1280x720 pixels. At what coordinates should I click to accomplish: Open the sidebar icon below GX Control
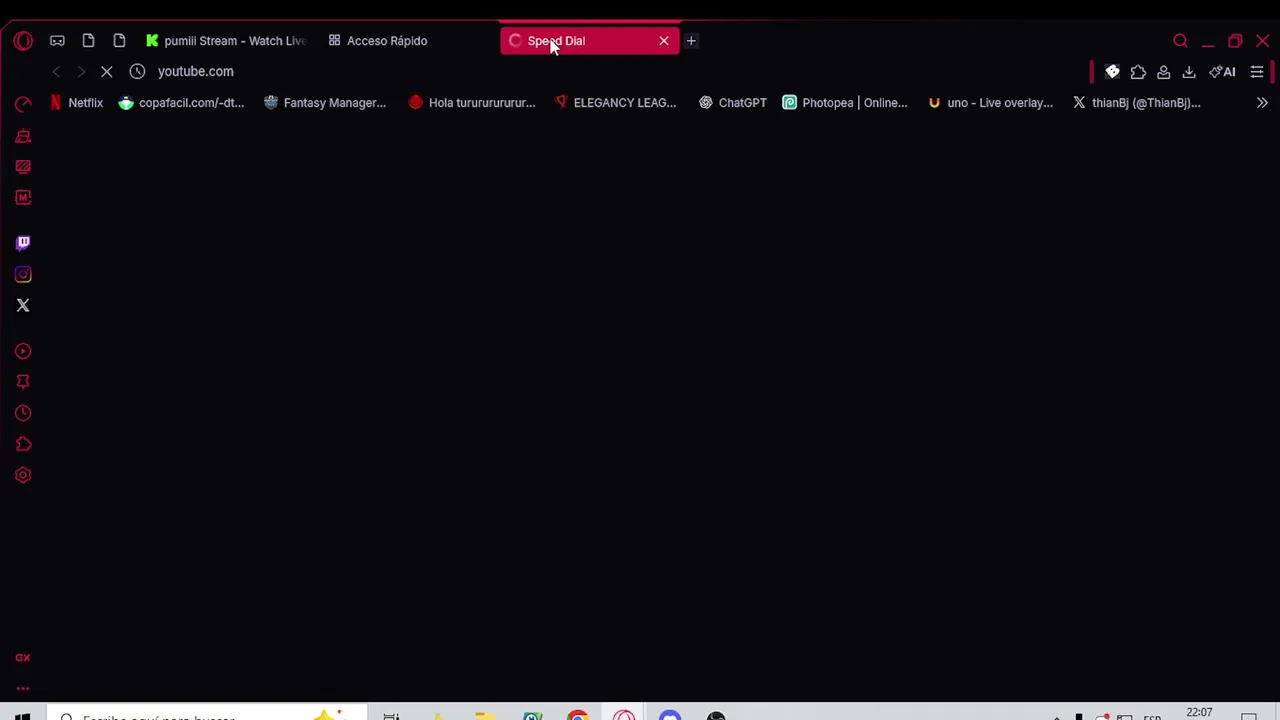tap(23, 136)
